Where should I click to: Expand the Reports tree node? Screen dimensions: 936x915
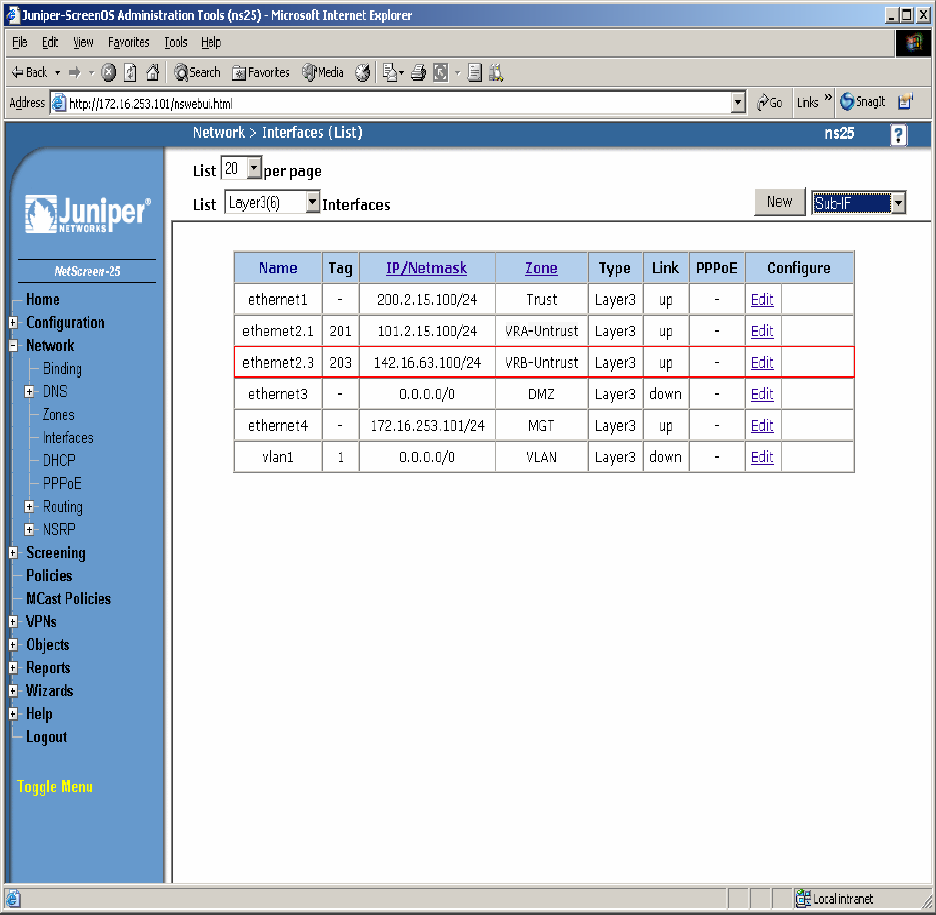point(13,668)
